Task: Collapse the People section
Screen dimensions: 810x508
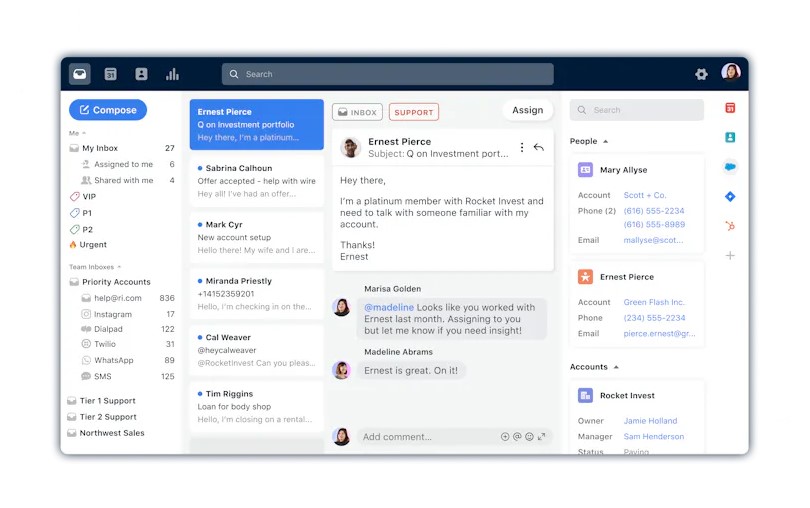Action: click(x=605, y=142)
